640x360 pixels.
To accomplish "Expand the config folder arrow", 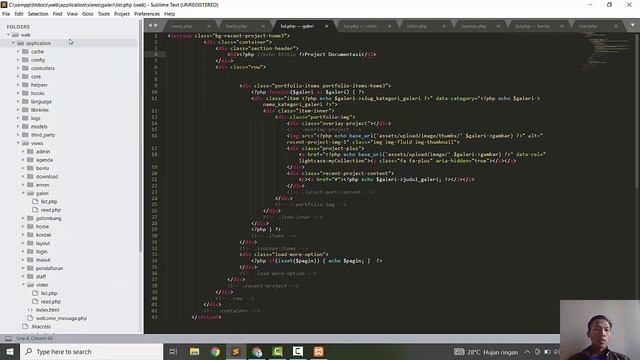I will point(18,60).
